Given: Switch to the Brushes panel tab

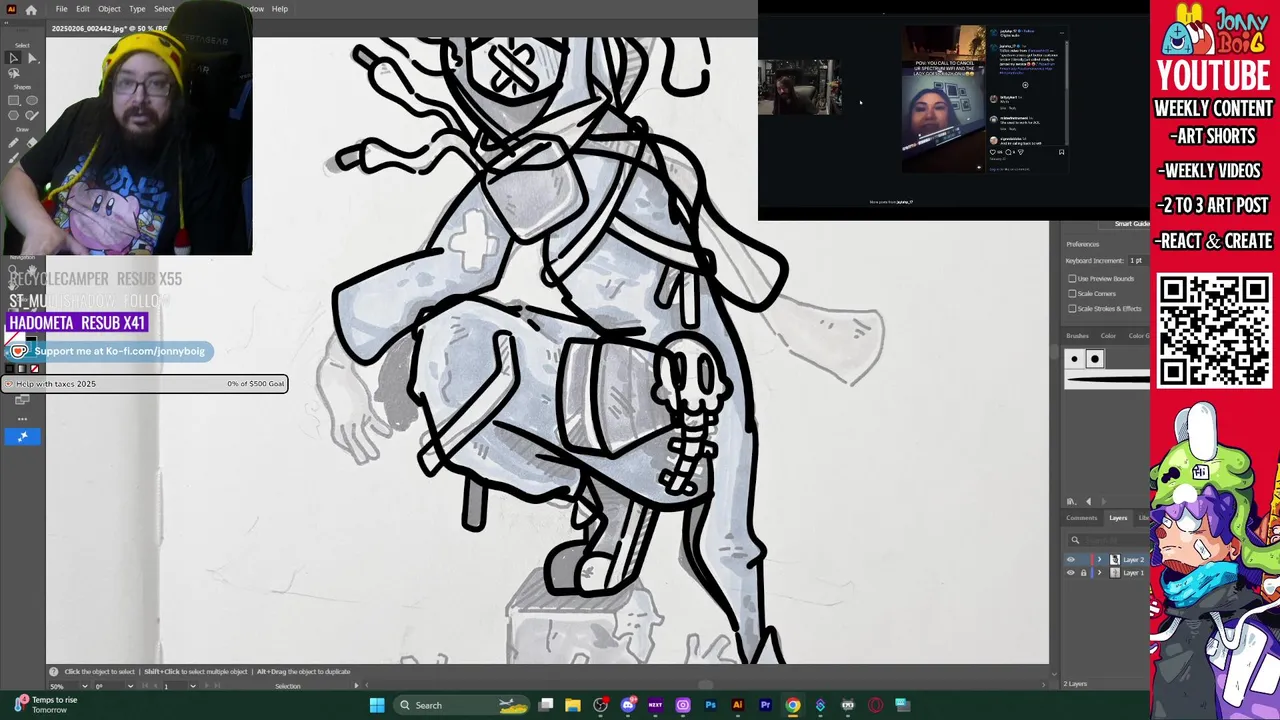Looking at the screenshot, I should coord(1077,336).
